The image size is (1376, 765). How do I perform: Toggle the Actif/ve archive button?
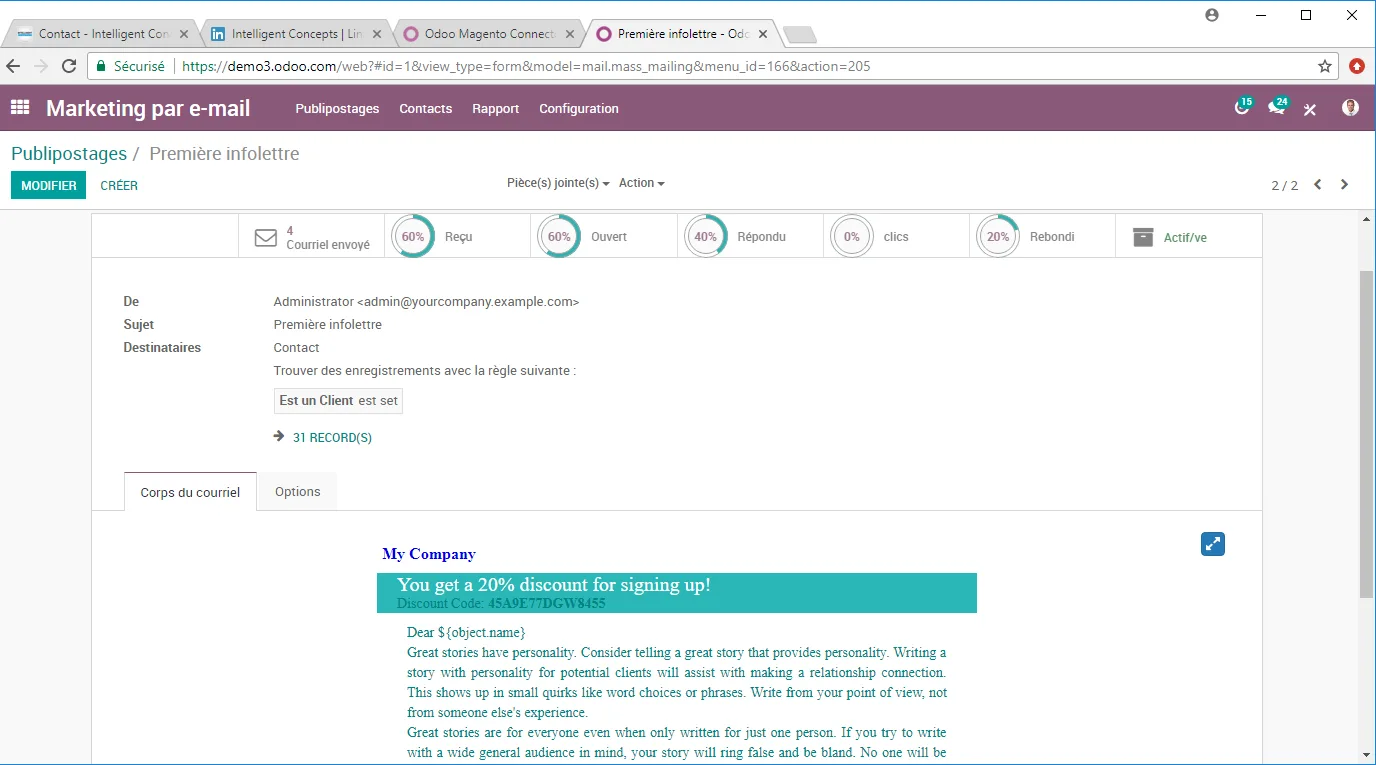1188,237
